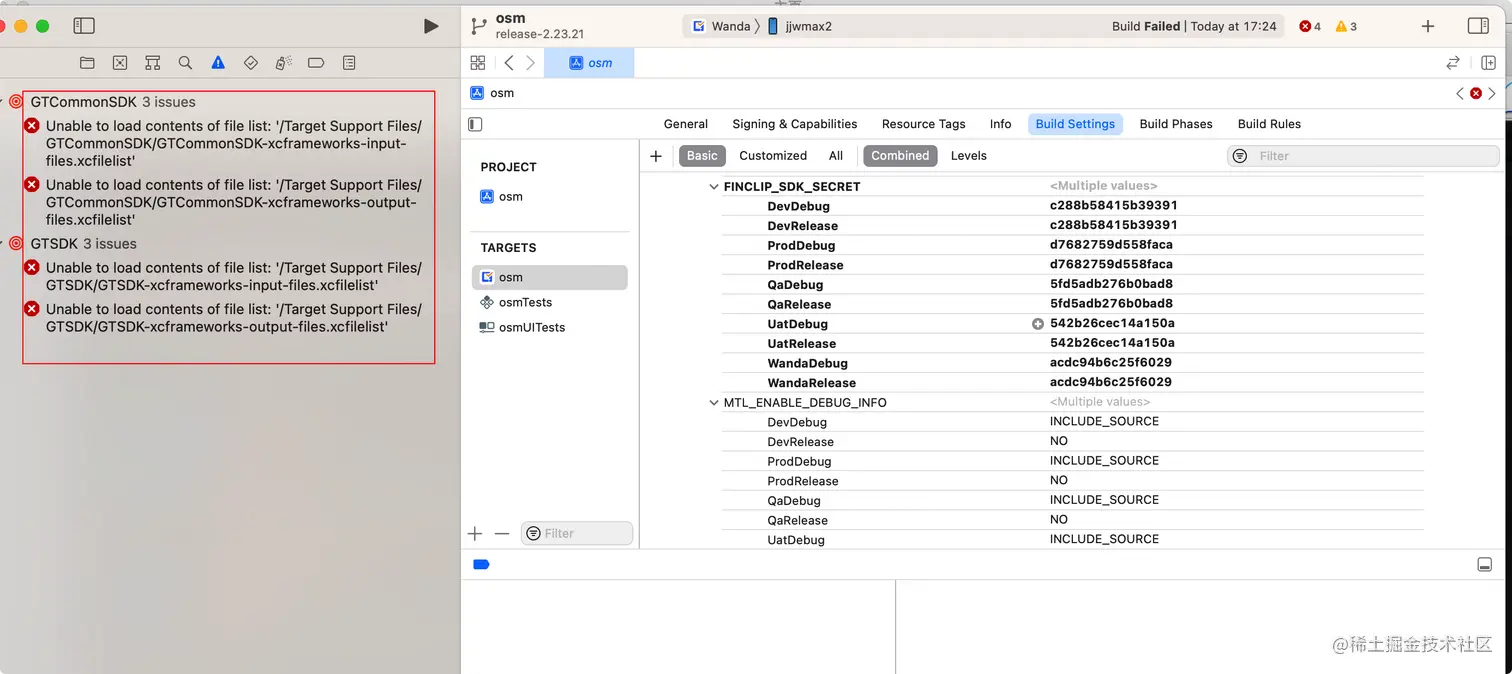Image resolution: width=1512 pixels, height=674 pixels.
Task: Select the osm editor tab
Action: [x=590, y=63]
